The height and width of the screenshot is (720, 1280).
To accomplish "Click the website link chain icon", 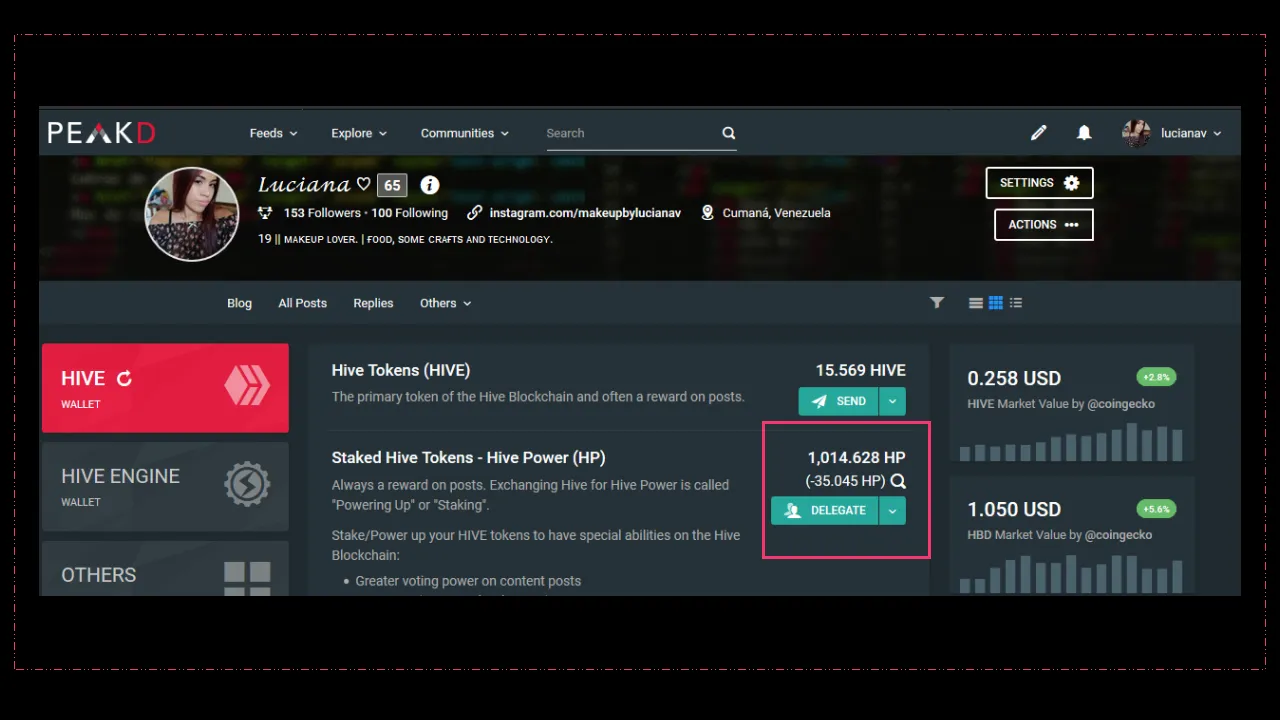I will pos(475,213).
